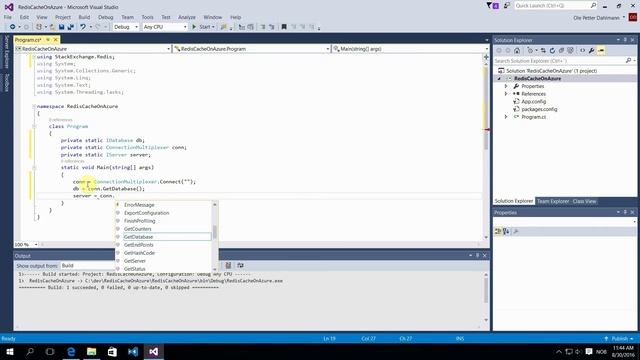Open the Start button dropdown arrow
The width and height of the screenshot is (640, 360).
[x=213, y=27]
